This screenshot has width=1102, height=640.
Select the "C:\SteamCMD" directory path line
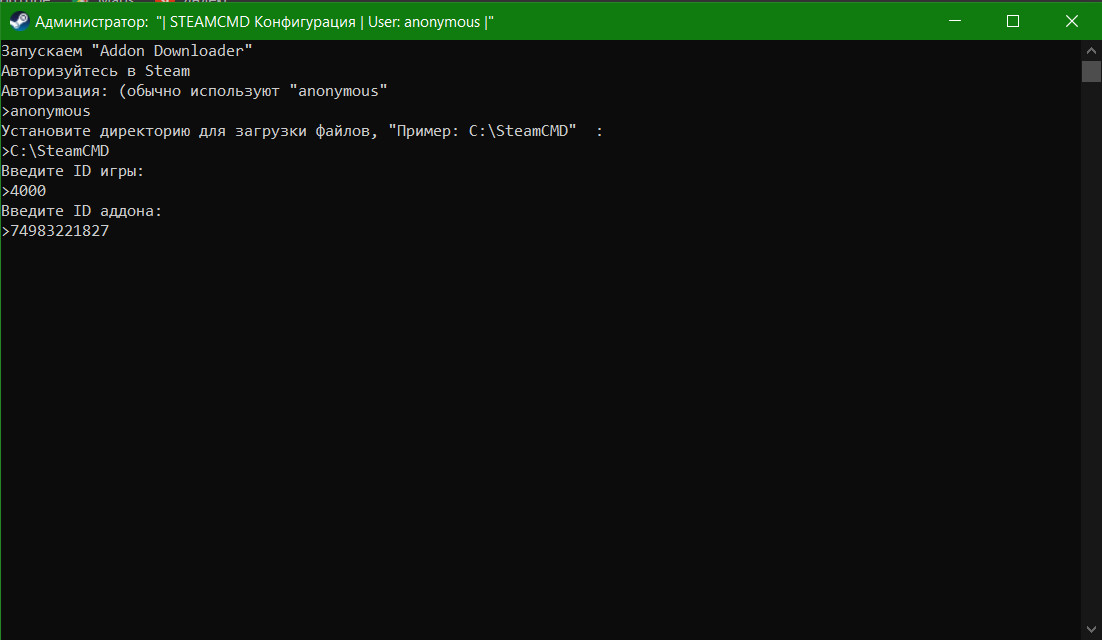57,150
